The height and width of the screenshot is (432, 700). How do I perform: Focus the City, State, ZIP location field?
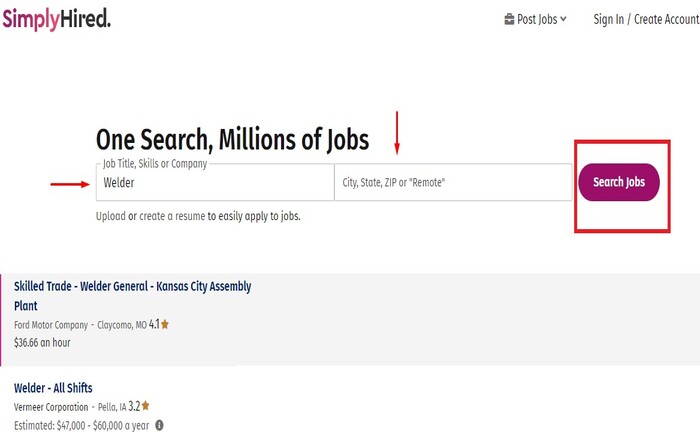[453, 182]
